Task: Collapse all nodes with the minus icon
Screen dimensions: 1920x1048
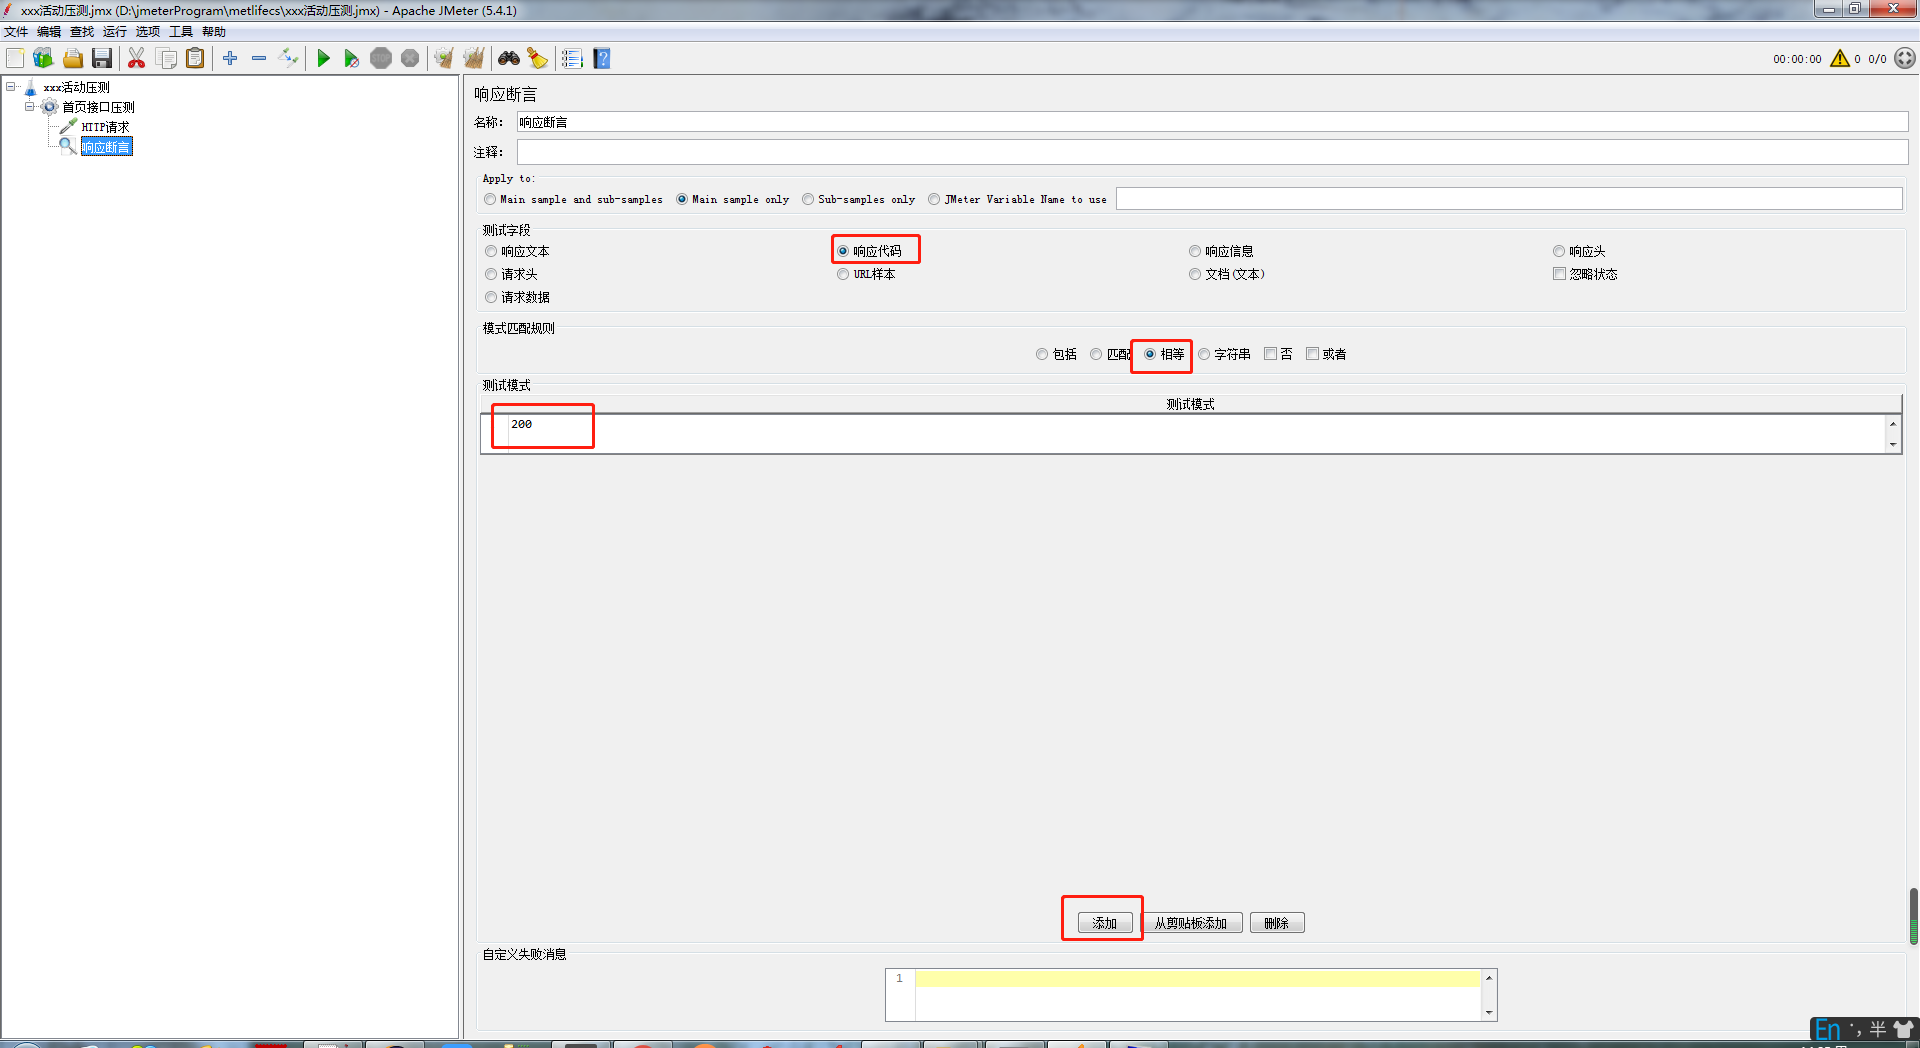Action: (259, 58)
